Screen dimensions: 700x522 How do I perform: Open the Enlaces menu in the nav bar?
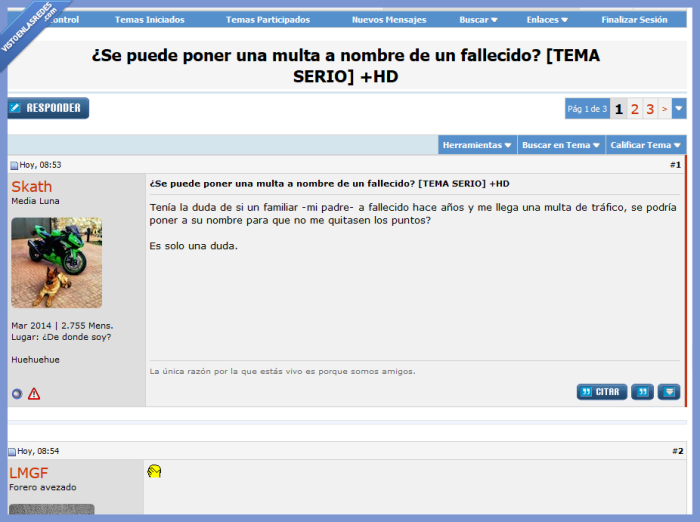point(547,20)
